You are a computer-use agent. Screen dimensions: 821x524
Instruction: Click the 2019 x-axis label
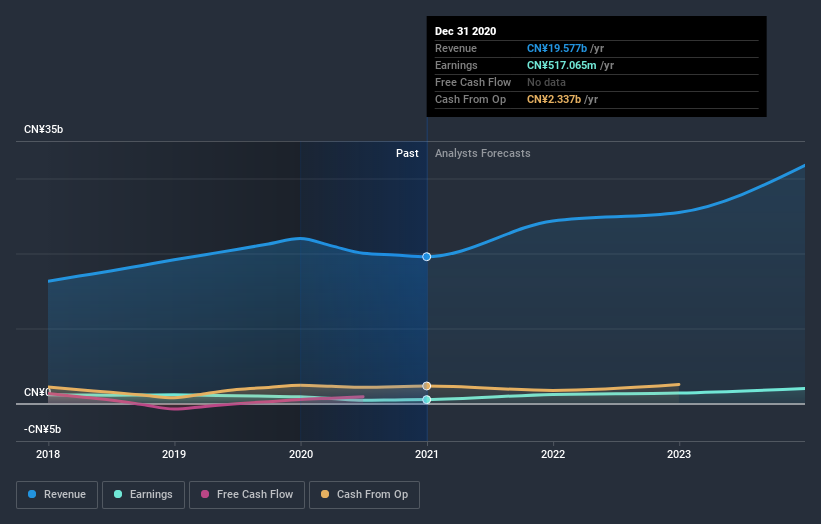point(174,454)
